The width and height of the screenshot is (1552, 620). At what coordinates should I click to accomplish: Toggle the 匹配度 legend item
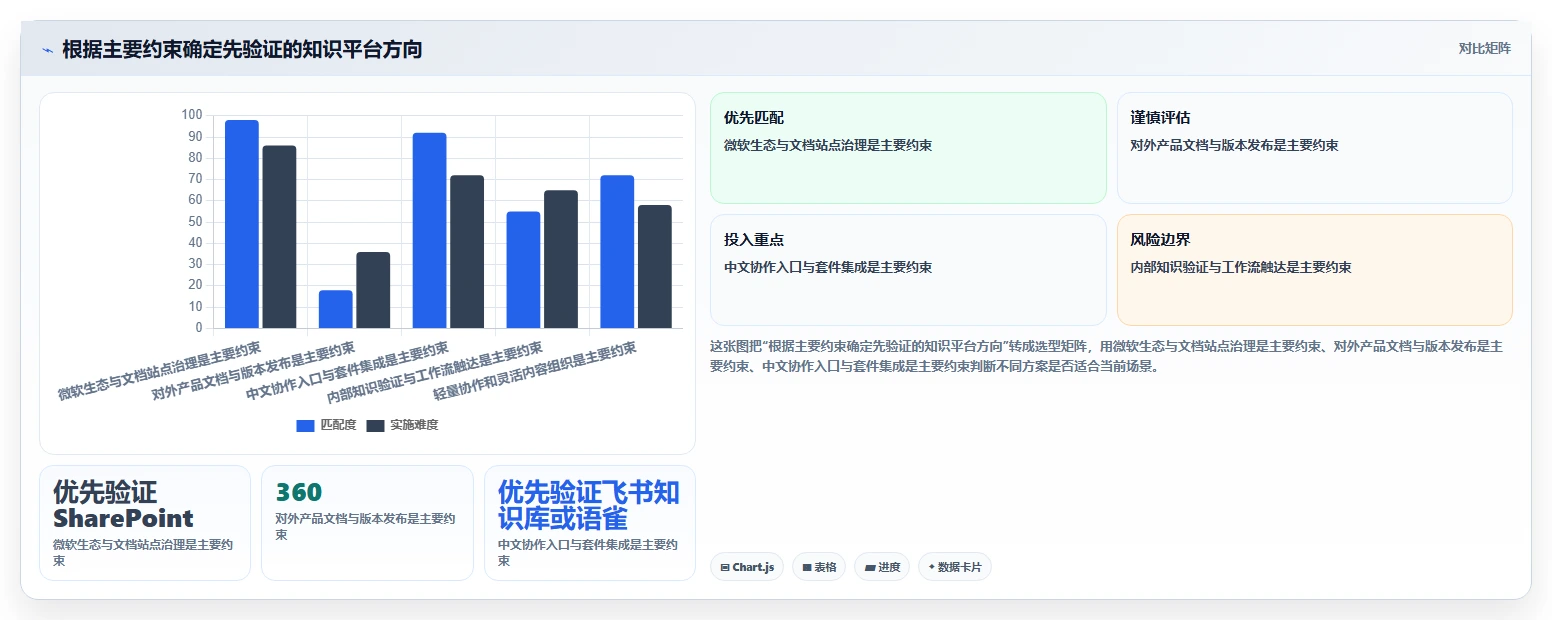326,425
